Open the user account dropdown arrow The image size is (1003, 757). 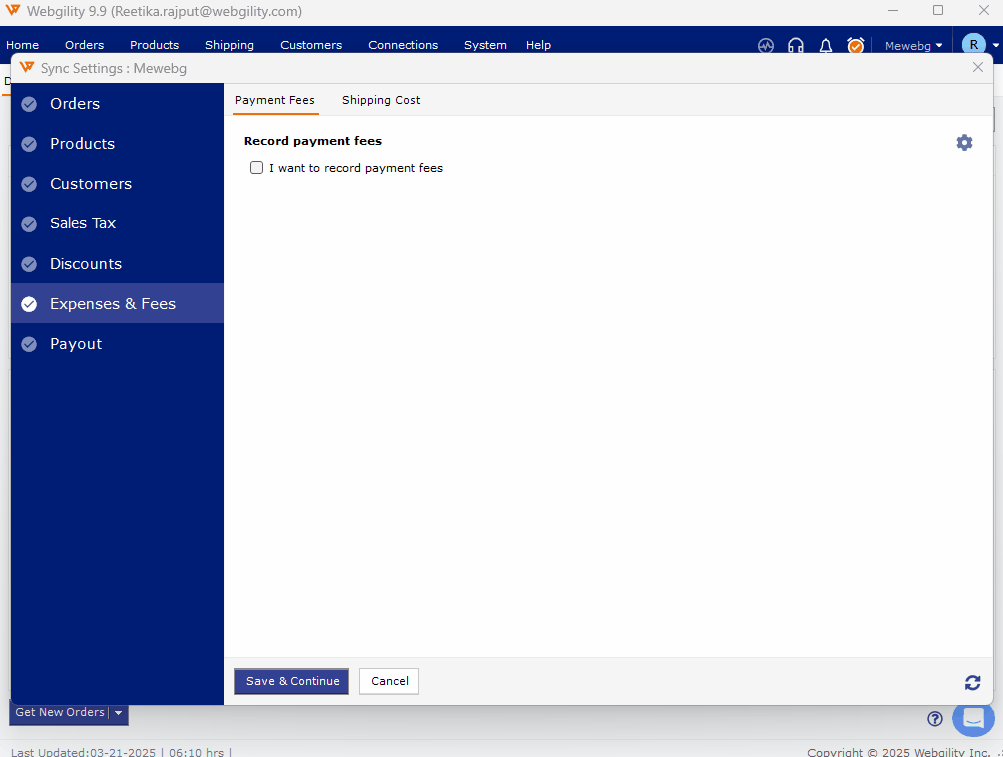(x=995, y=46)
